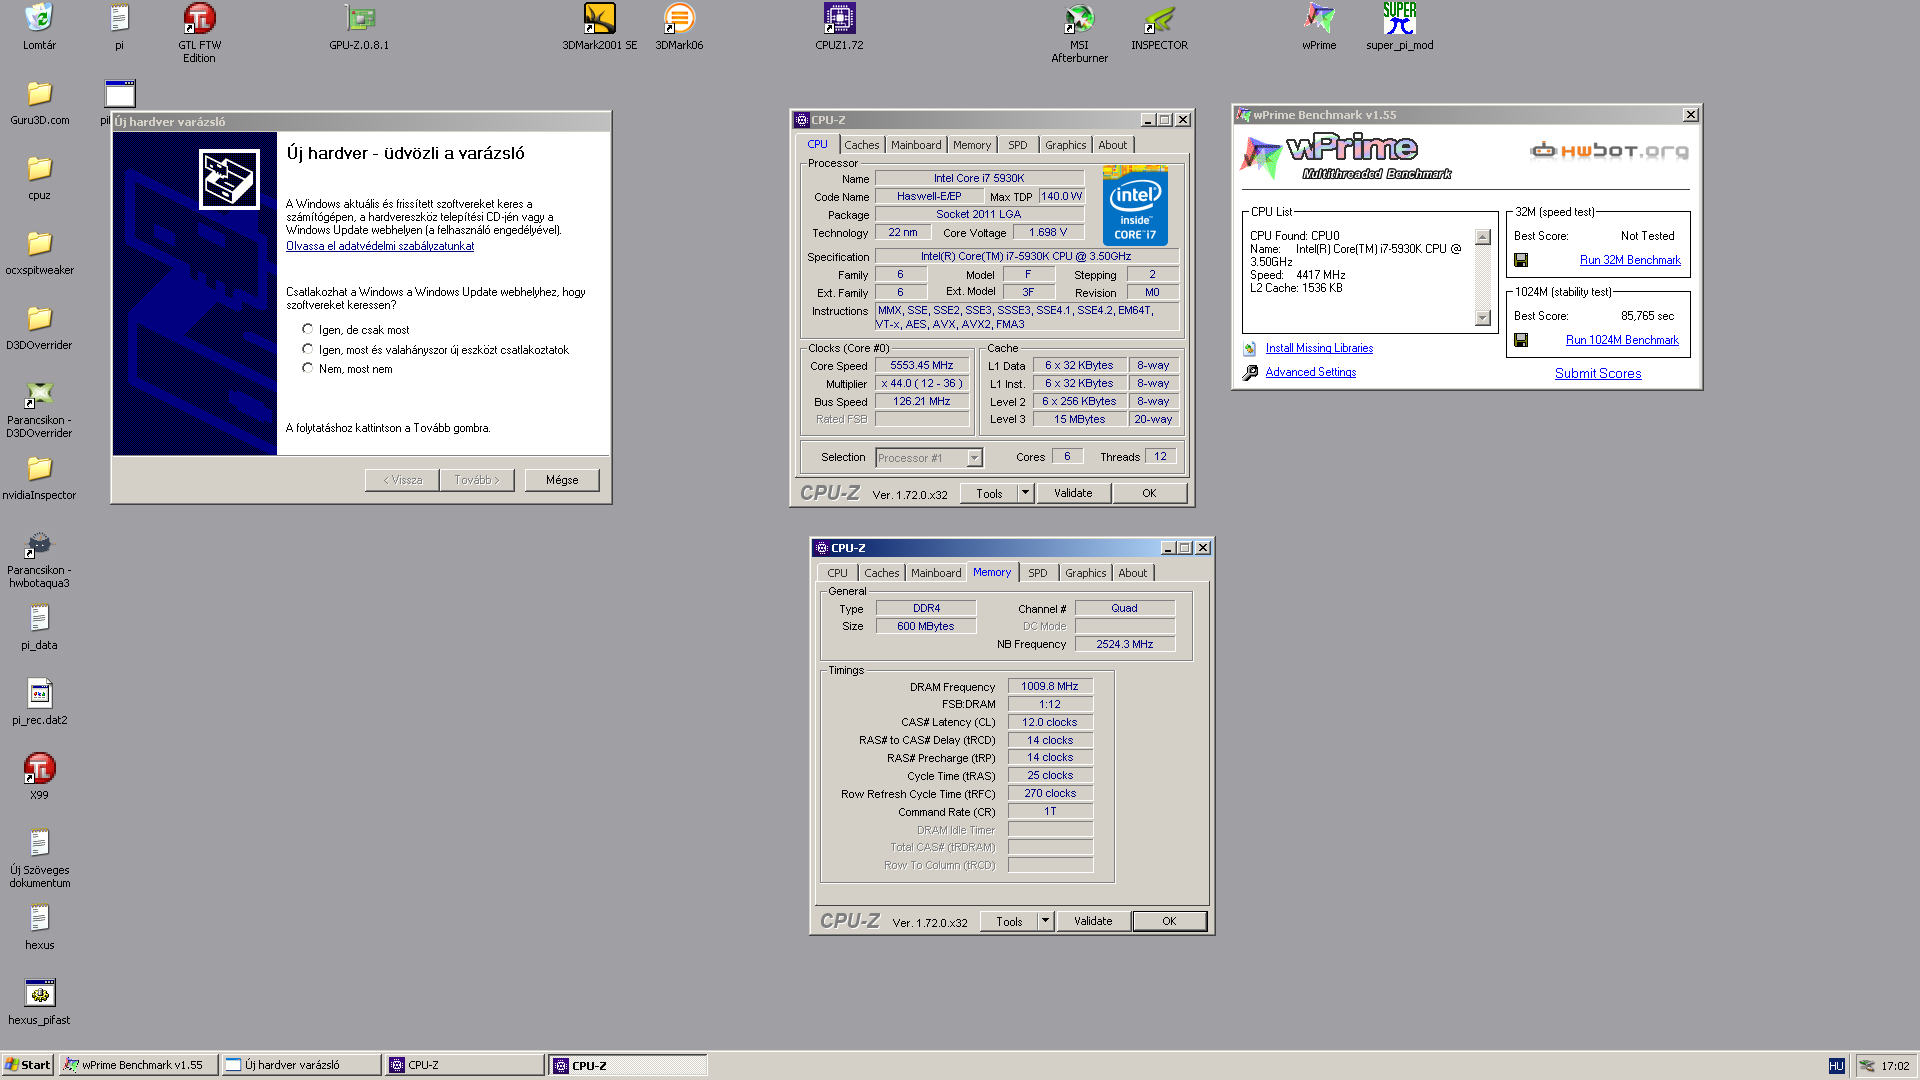
Task: Open CPUZ1.72 desktop icon
Action: (839, 27)
